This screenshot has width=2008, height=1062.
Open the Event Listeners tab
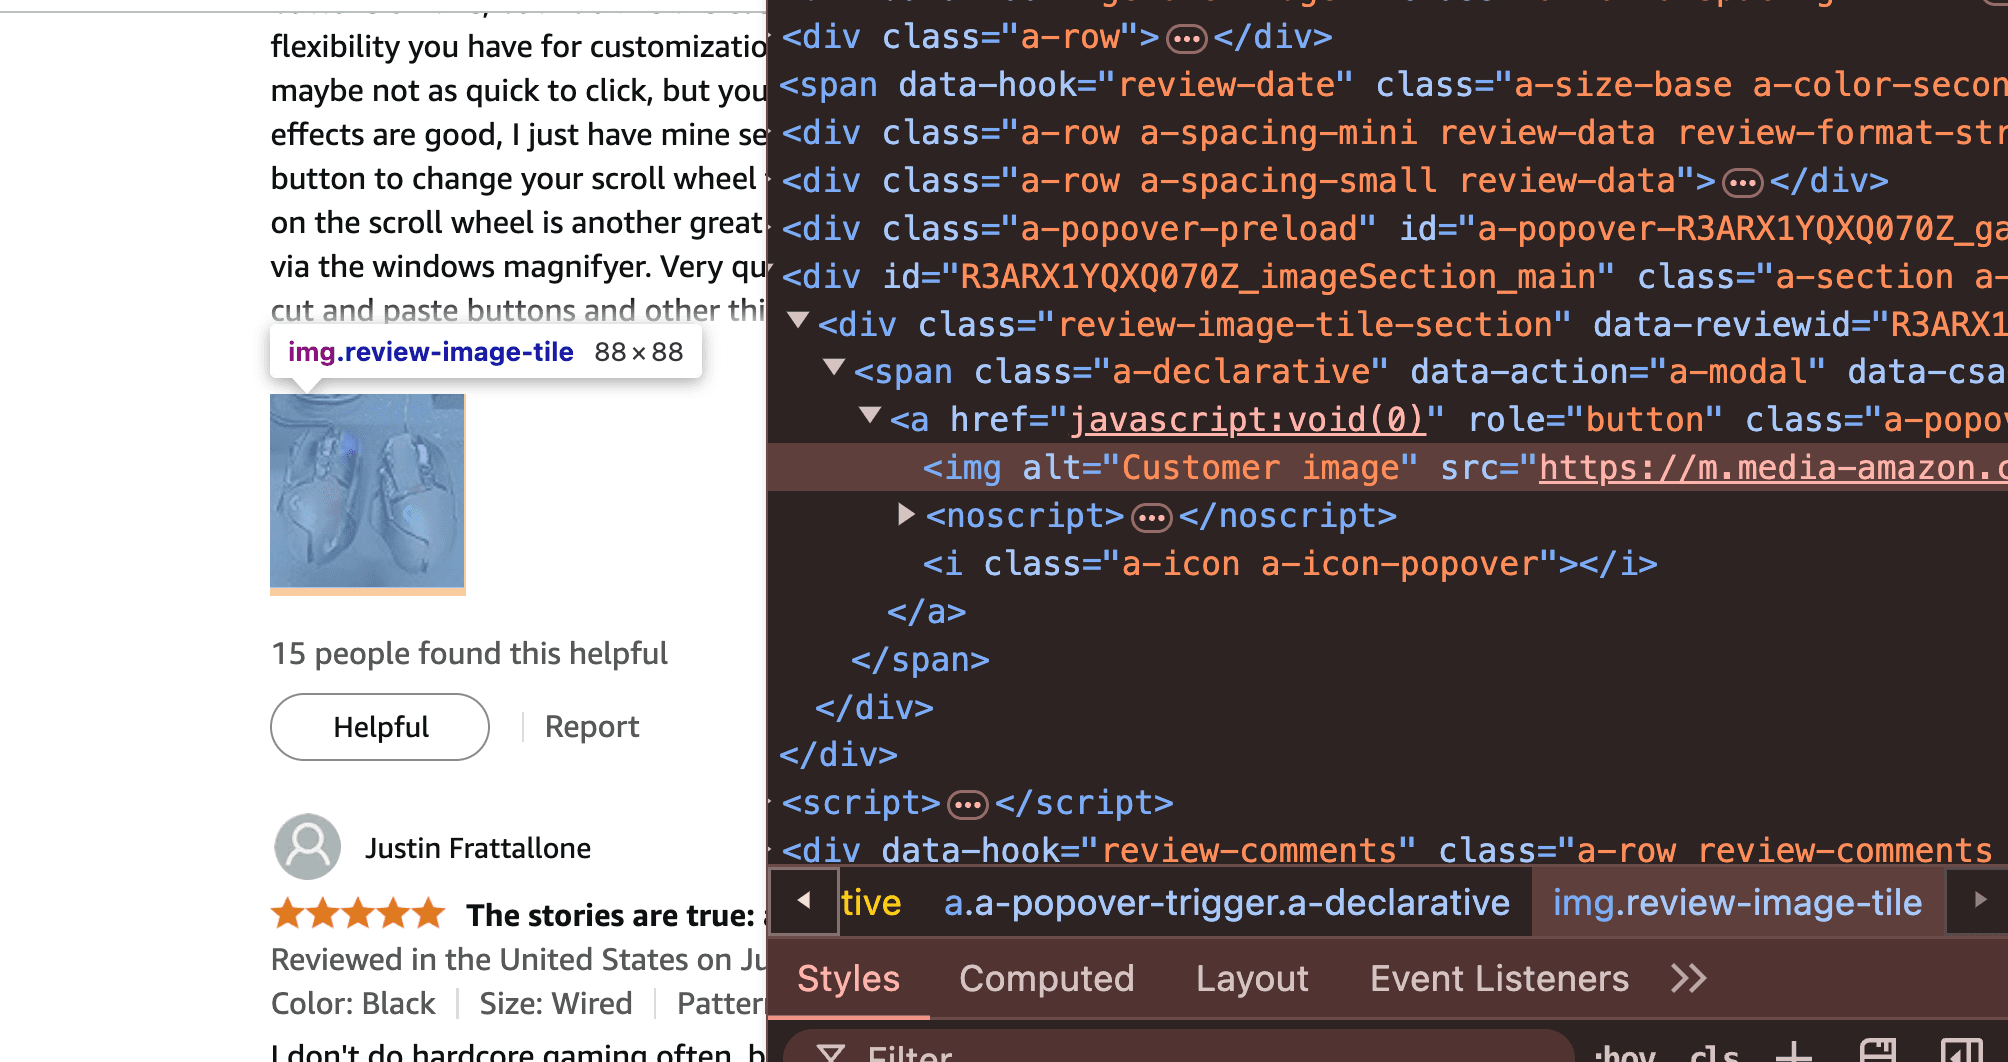(1499, 978)
